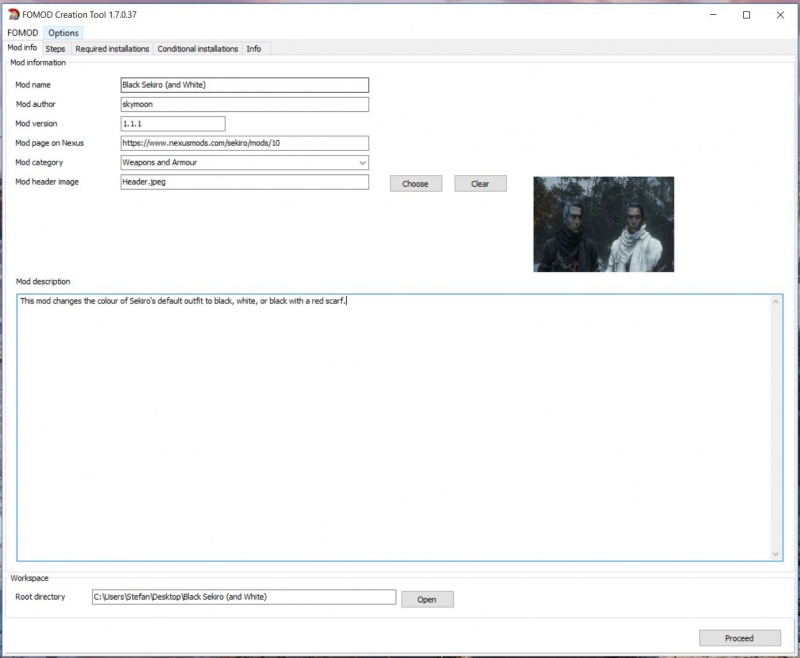Open the Conditional installations tab
Image resolution: width=800 pixels, height=658 pixels.
197,49
